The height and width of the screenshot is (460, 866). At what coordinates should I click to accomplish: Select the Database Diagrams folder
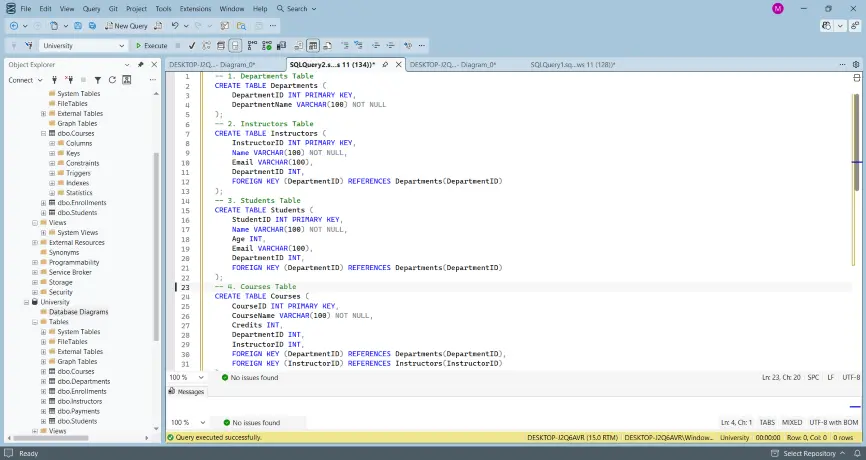pos(78,312)
